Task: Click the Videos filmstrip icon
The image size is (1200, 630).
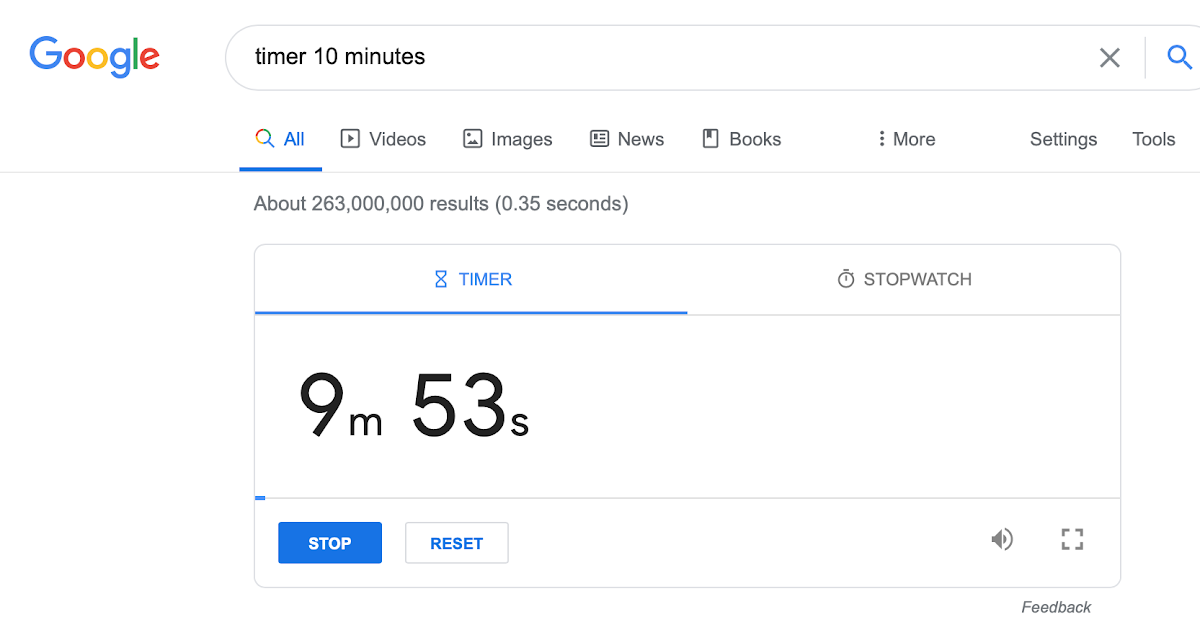Action: click(351, 138)
